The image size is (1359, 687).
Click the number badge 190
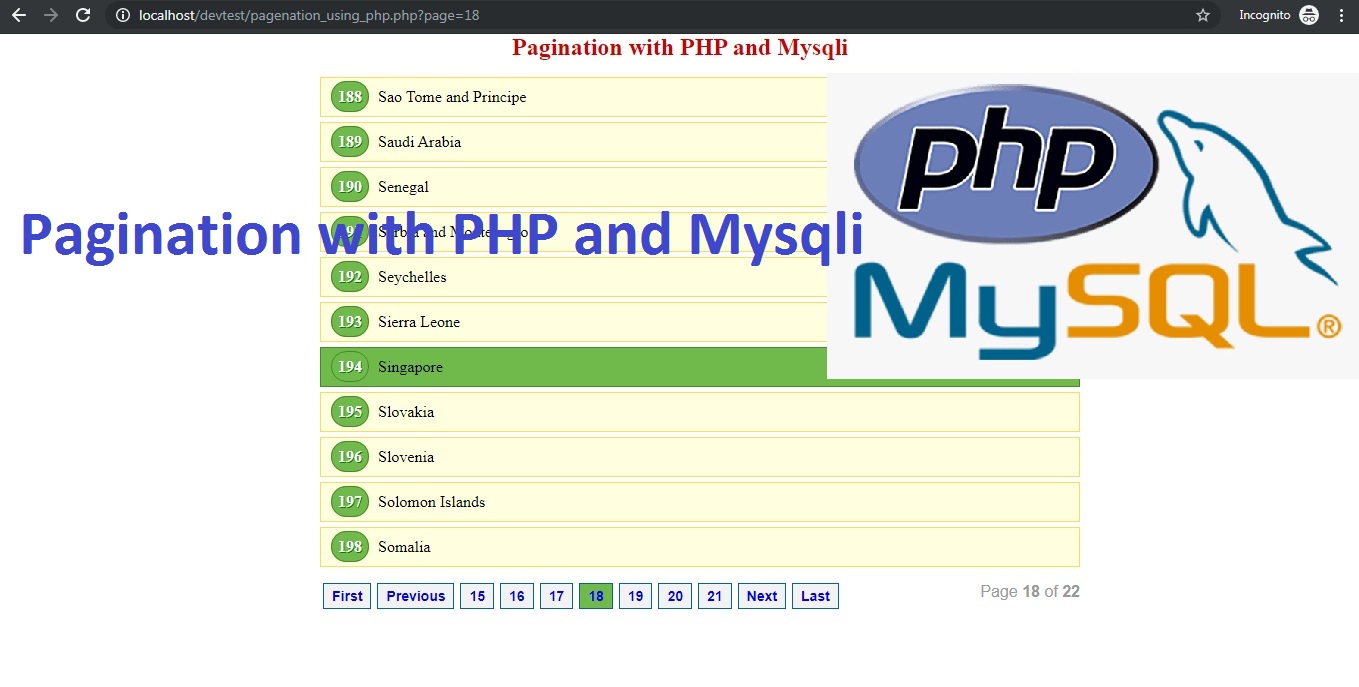click(350, 187)
